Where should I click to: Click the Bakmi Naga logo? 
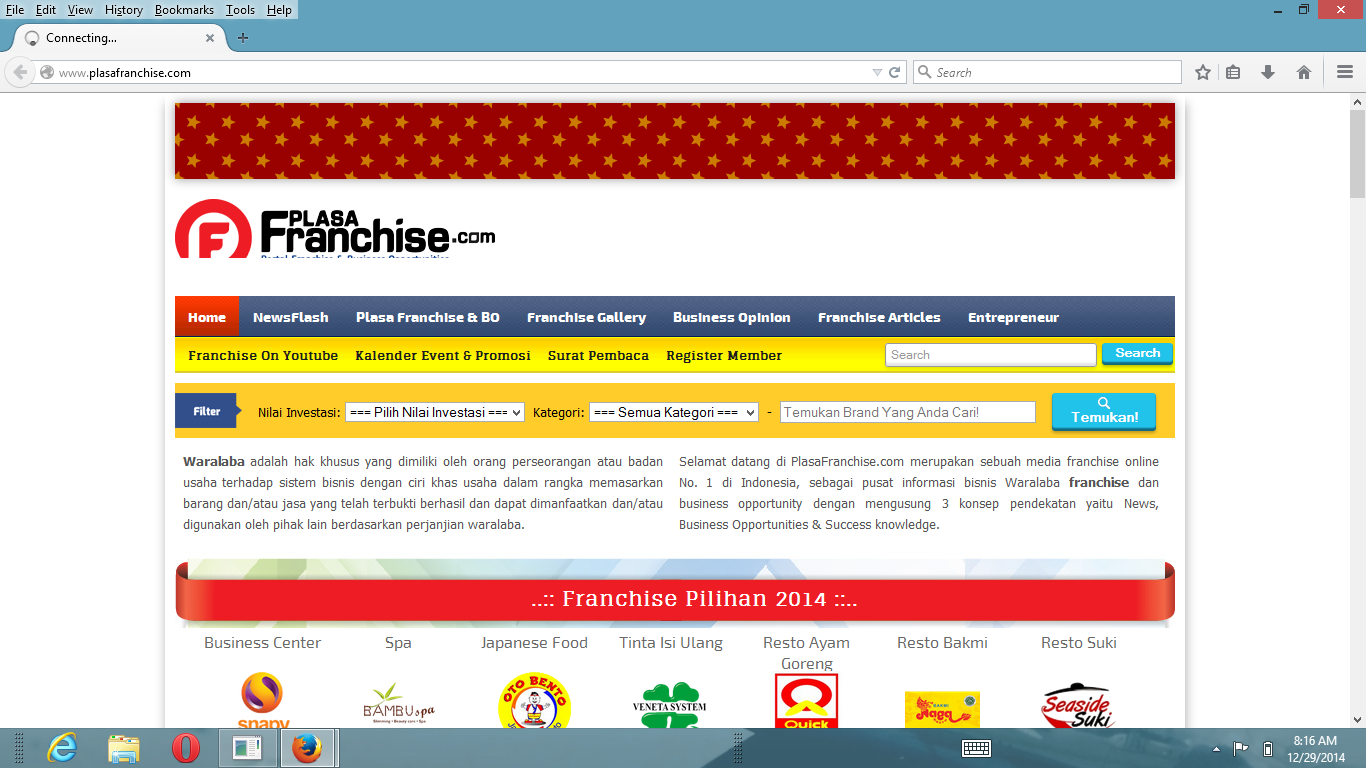click(942, 709)
